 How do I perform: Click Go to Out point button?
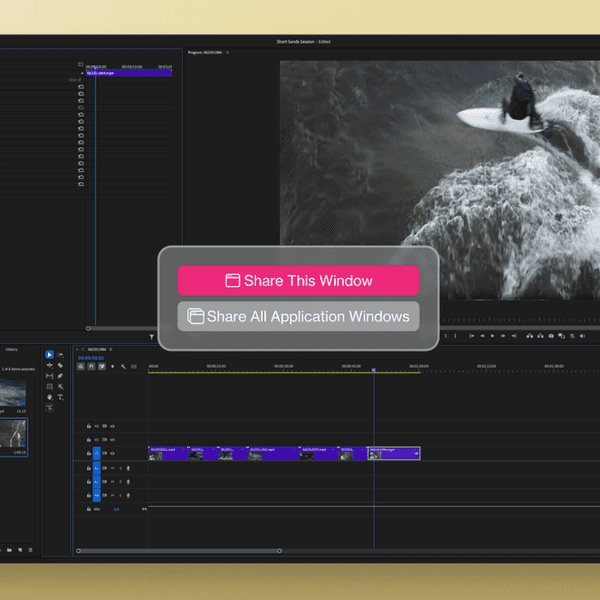[x=514, y=336]
